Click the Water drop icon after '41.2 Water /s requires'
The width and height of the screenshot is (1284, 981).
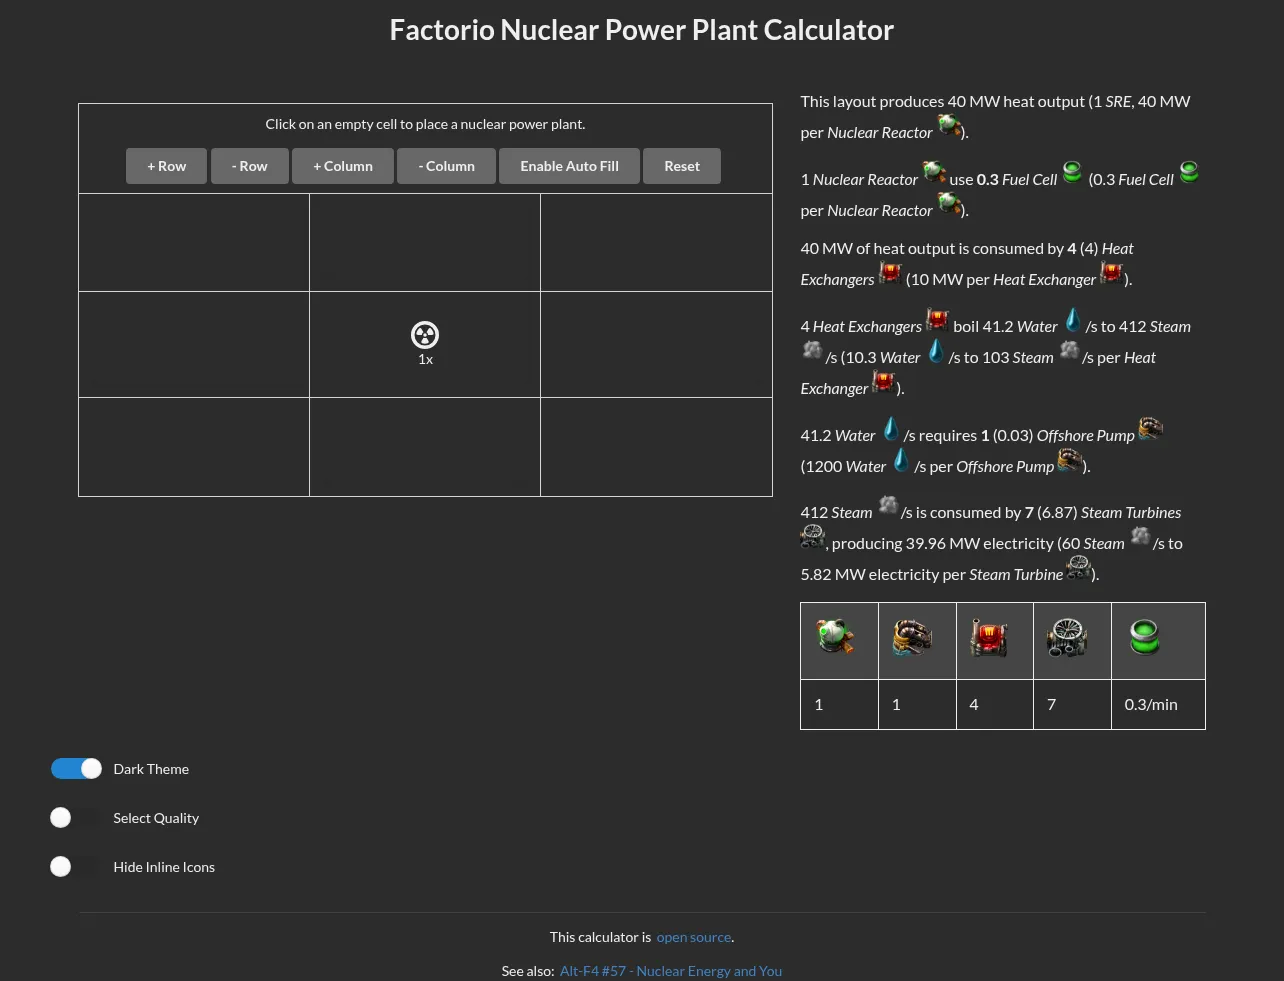[x=891, y=430]
